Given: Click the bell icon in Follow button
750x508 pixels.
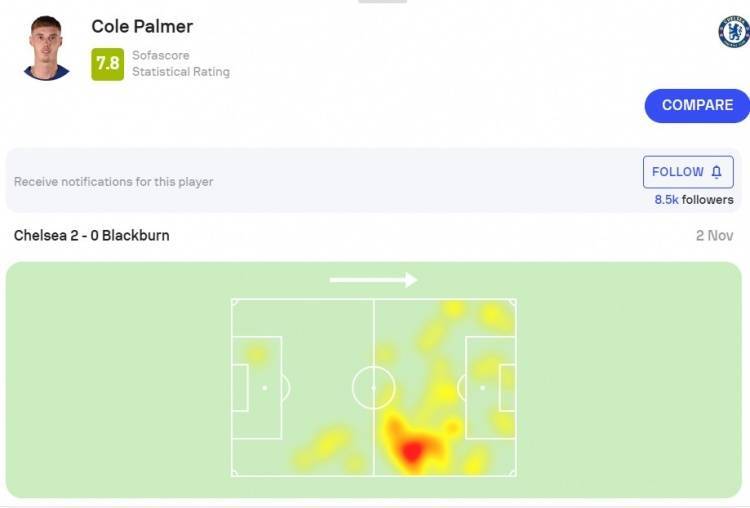Looking at the screenshot, I should 716,172.
